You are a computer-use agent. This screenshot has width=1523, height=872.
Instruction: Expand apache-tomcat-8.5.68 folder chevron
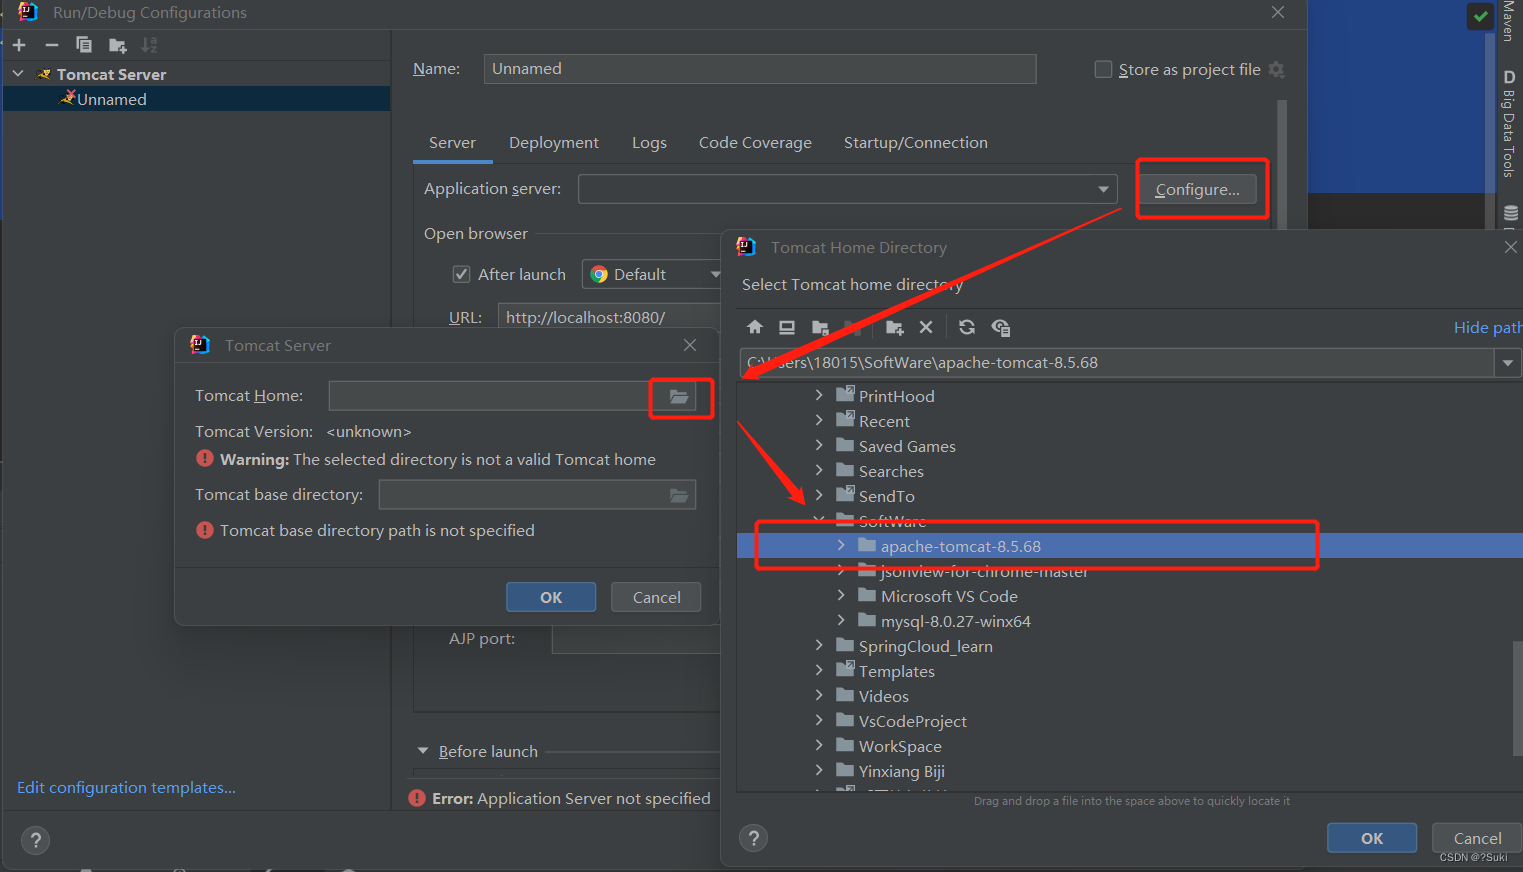click(841, 545)
